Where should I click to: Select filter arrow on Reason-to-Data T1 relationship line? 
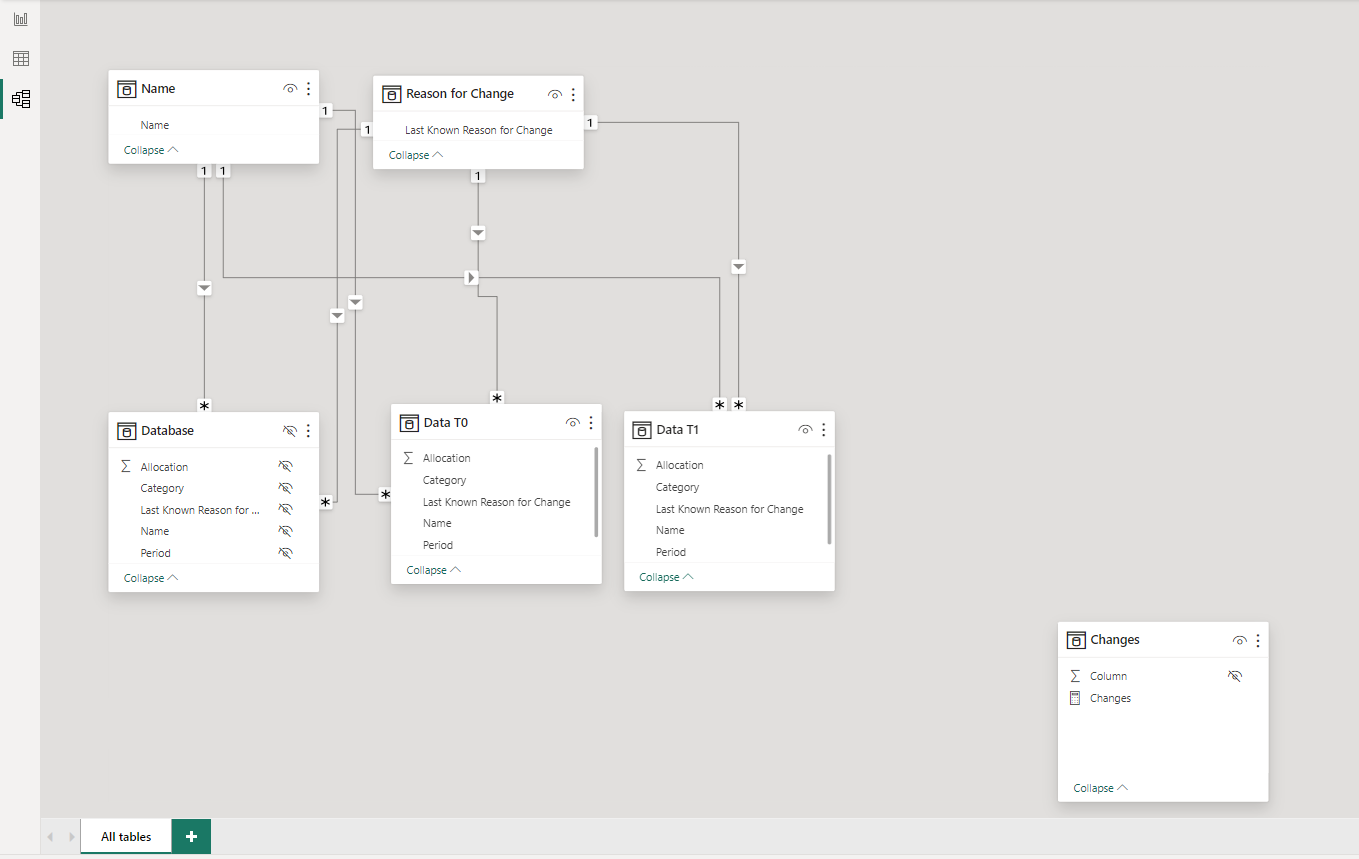(x=738, y=267)
